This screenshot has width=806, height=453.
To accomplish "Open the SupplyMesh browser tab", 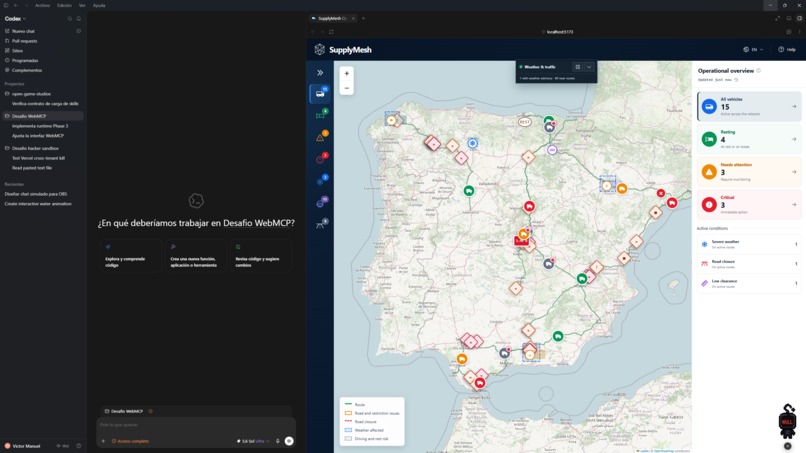I will [333, 19].
